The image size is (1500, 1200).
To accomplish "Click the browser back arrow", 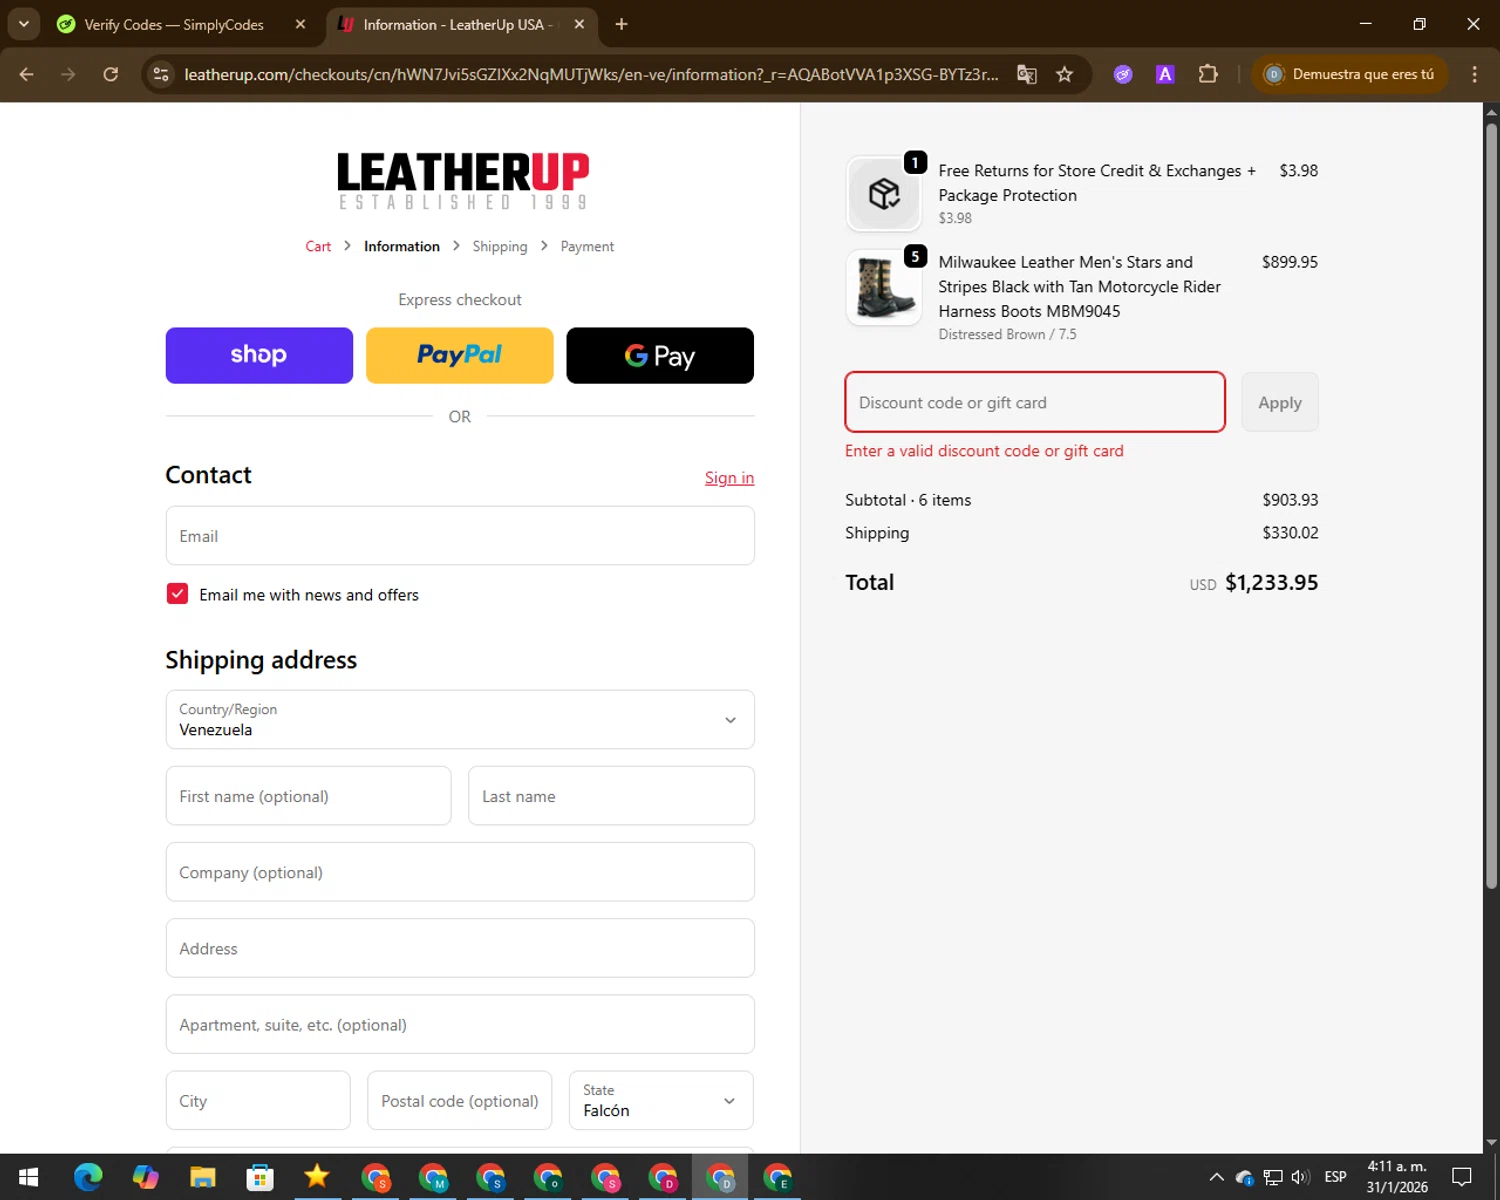I will click(27, 74).
